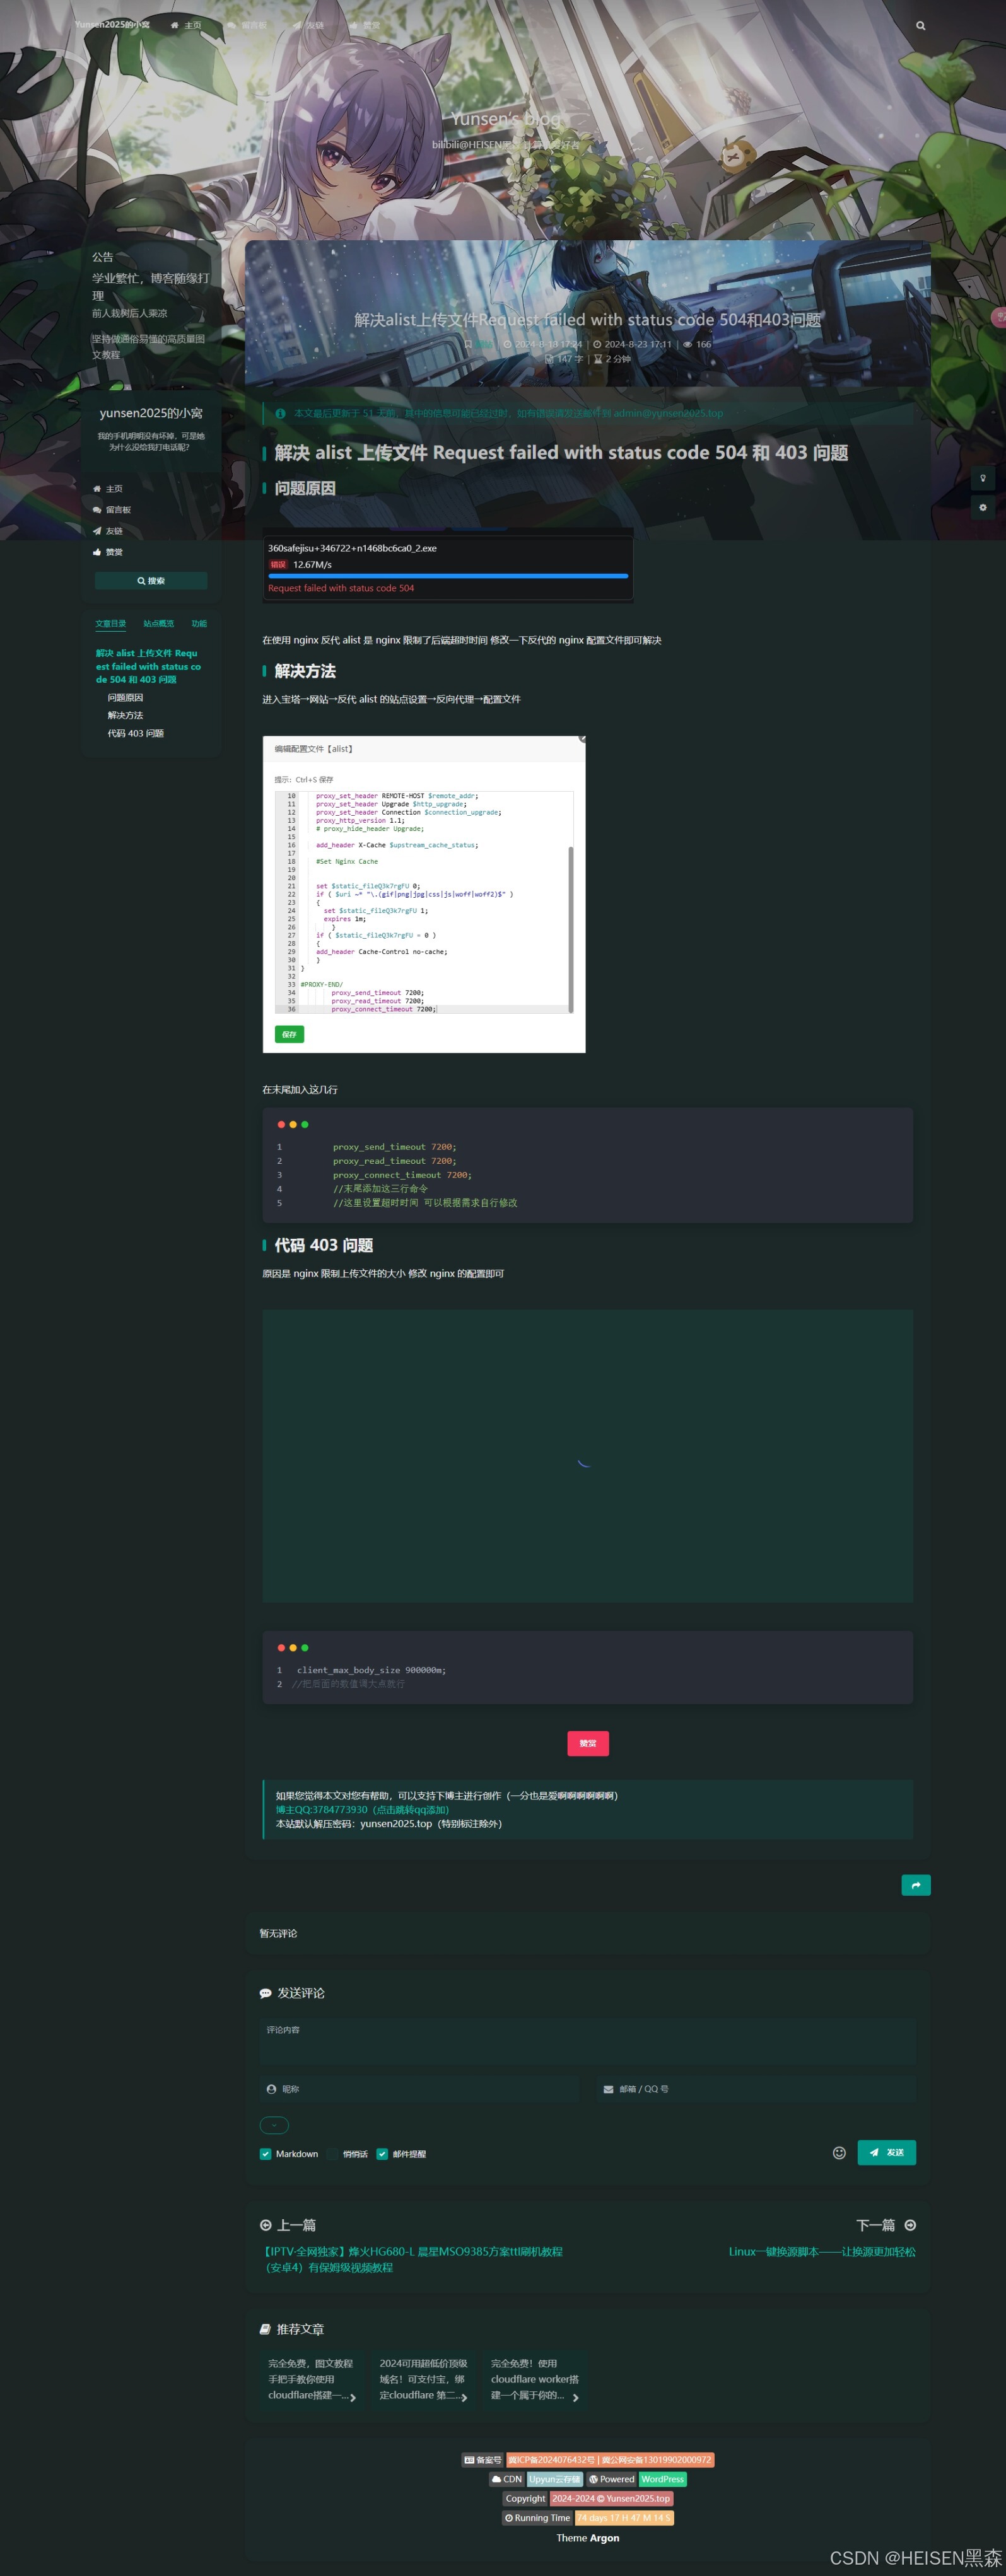Screen dimensions: 1006x2576
Task: Open the emoji smiley picker
Action: pyautogui.click(x=840, y=2153)
